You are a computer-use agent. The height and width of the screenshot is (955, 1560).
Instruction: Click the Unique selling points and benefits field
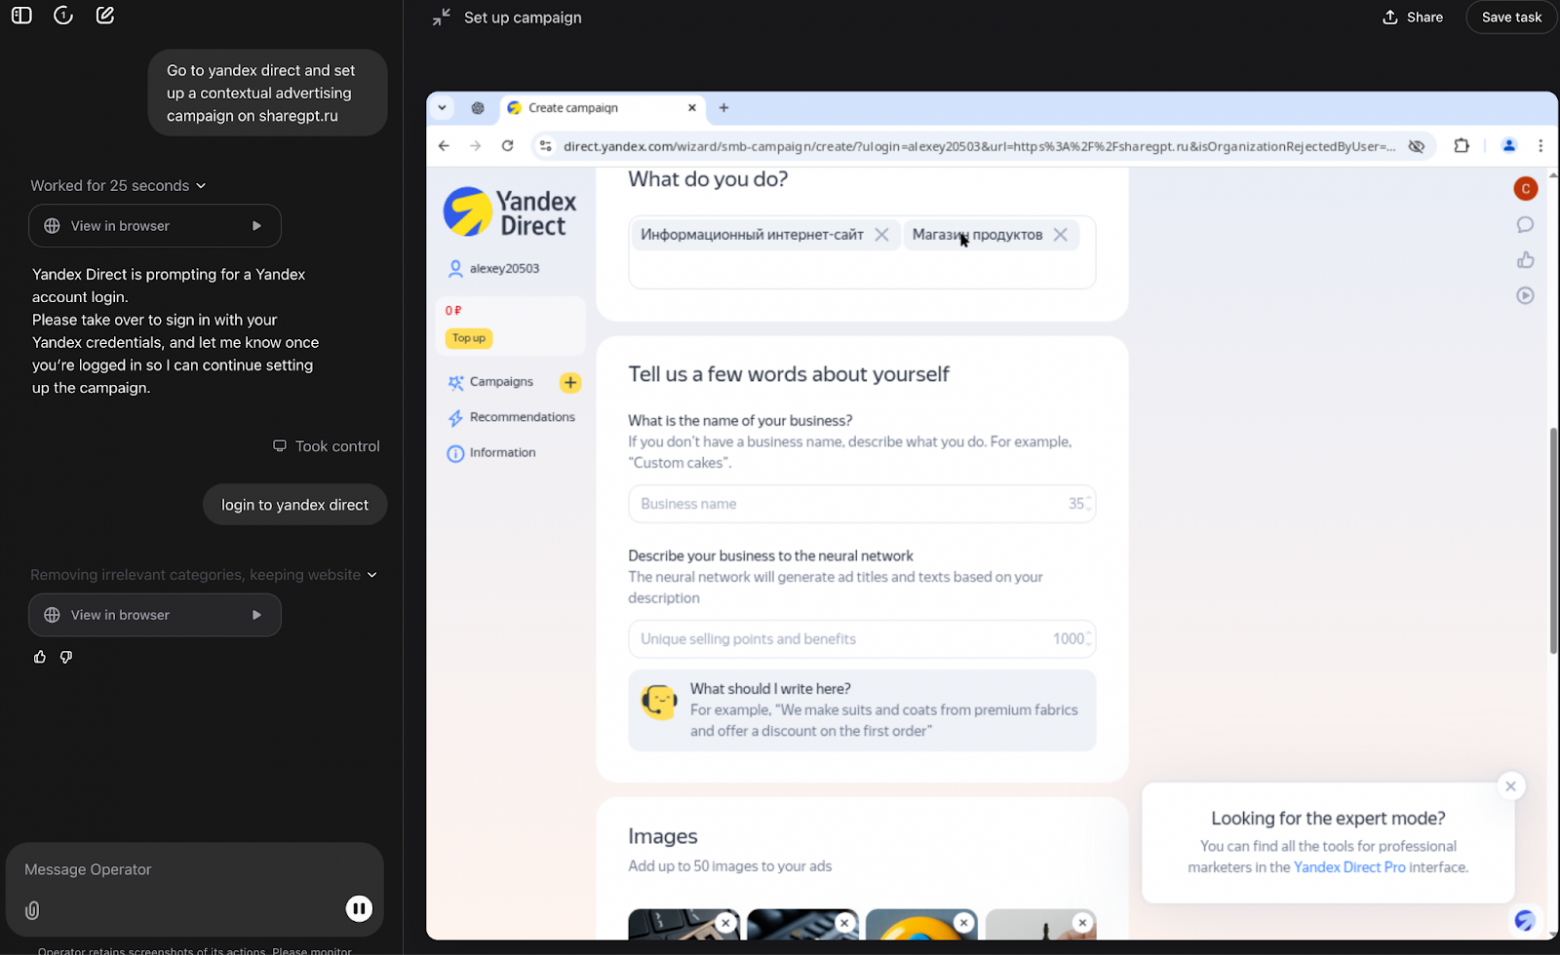862,639
